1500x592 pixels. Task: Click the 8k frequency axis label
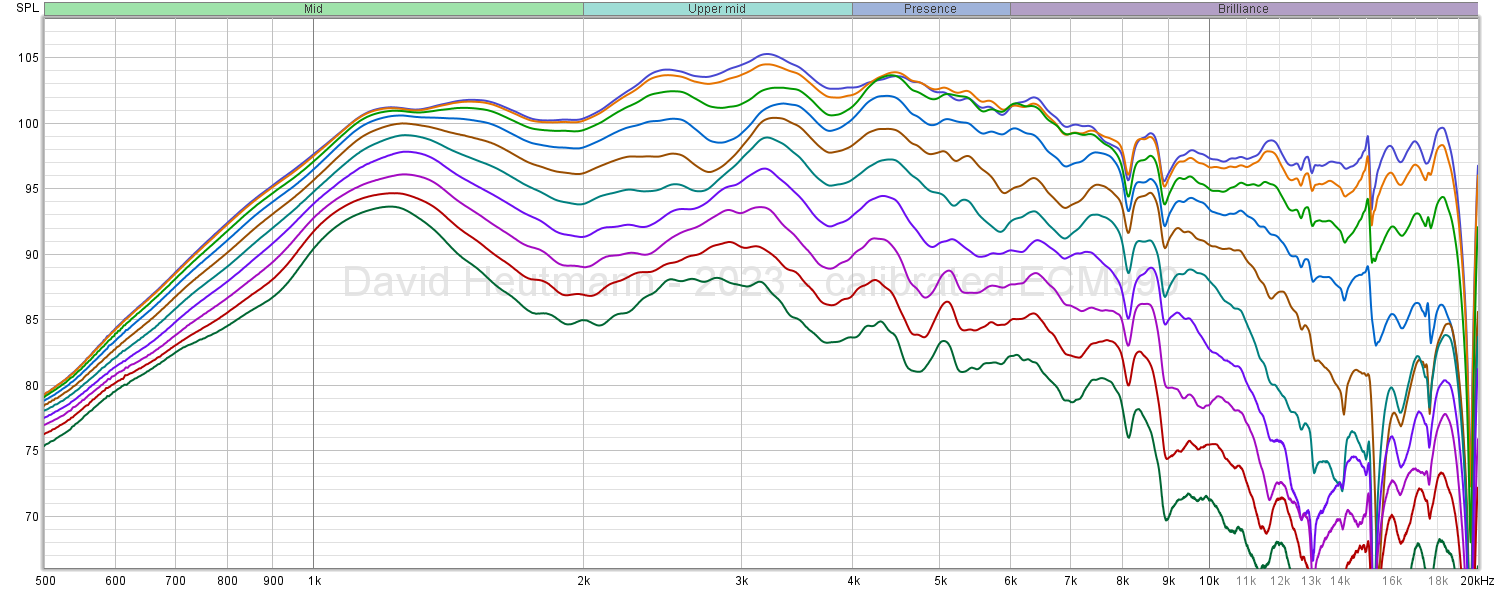[1123, 581]
